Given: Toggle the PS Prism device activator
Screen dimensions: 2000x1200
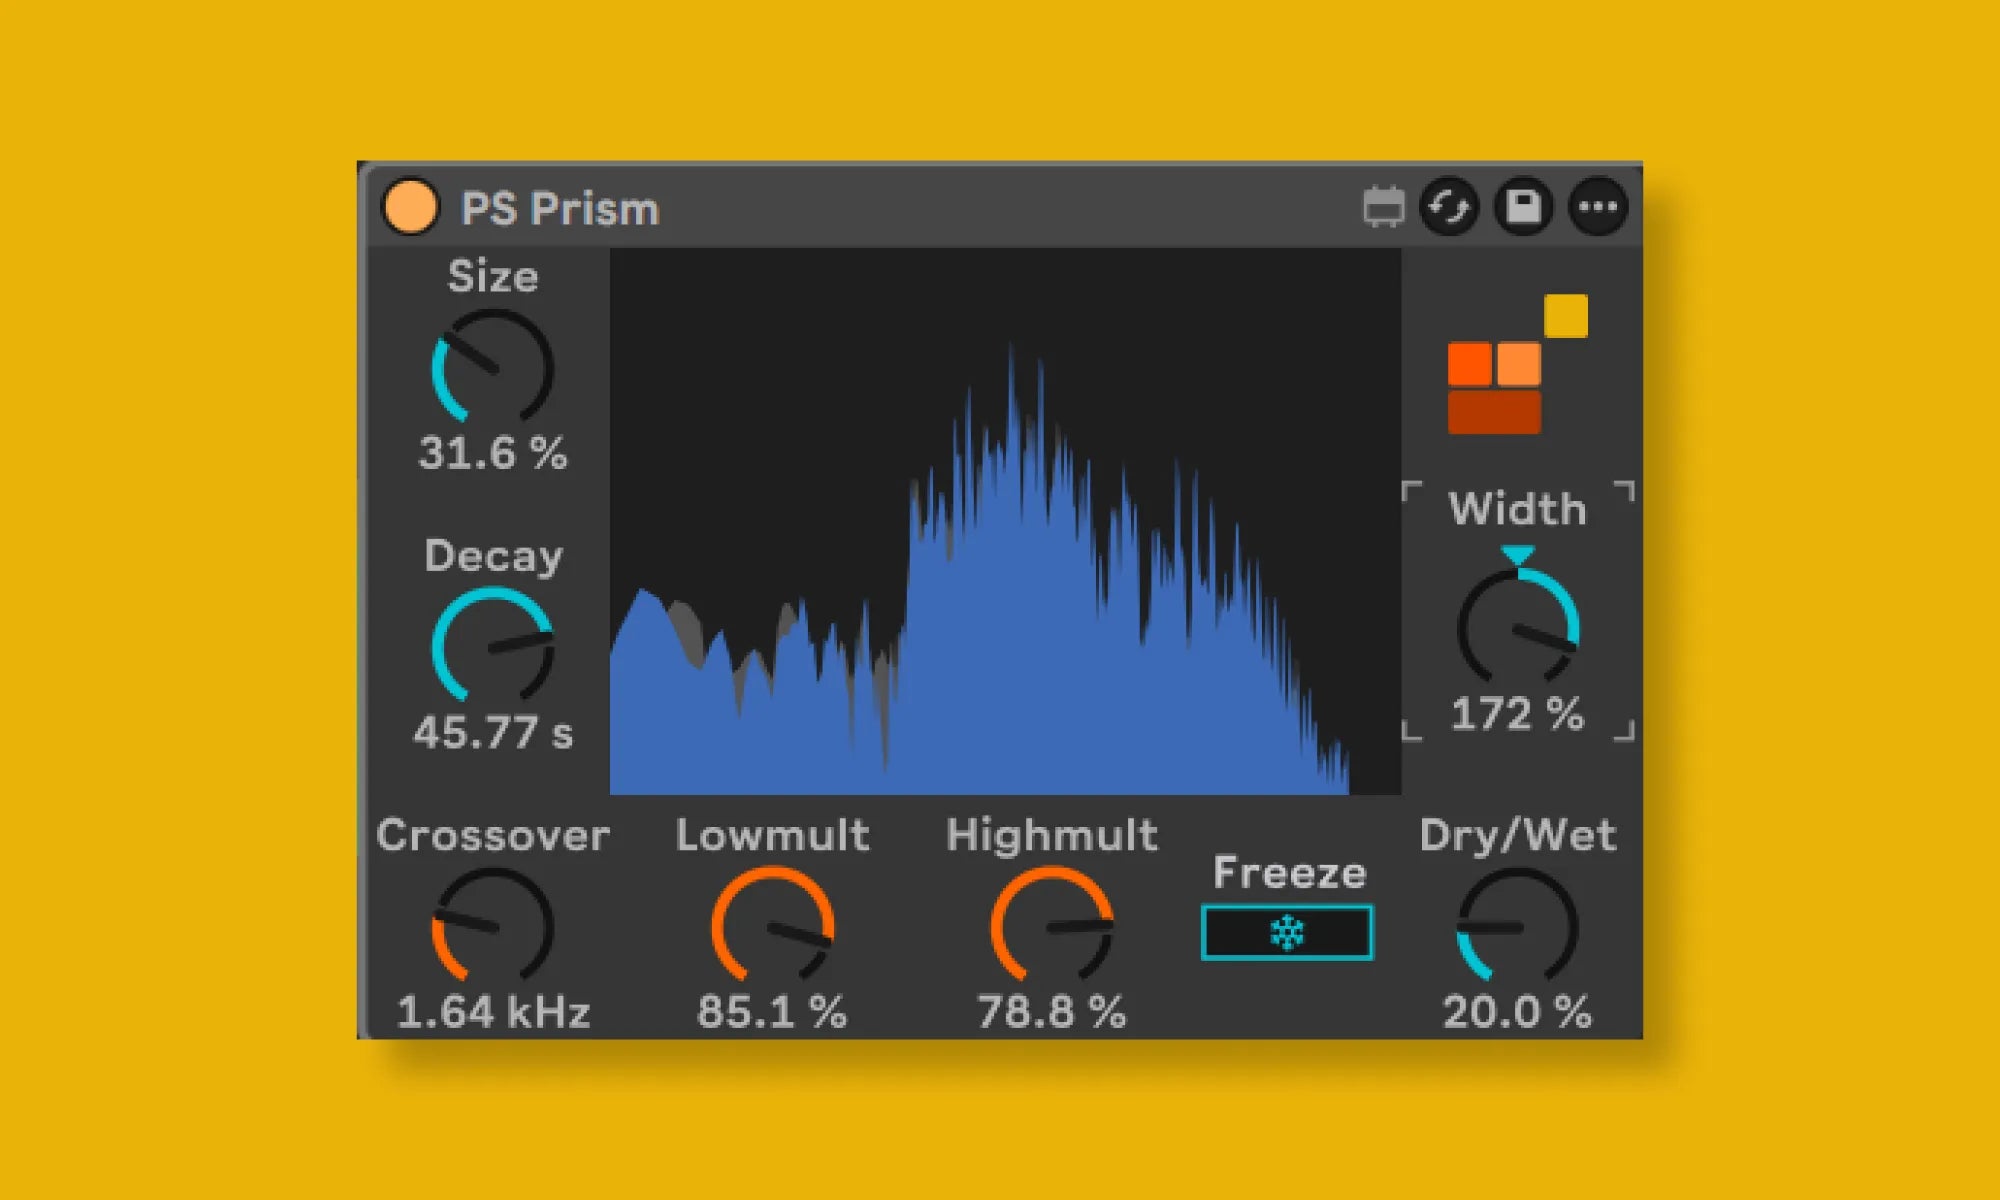Looking at the screenshot, I should click(x=410, y=207).
